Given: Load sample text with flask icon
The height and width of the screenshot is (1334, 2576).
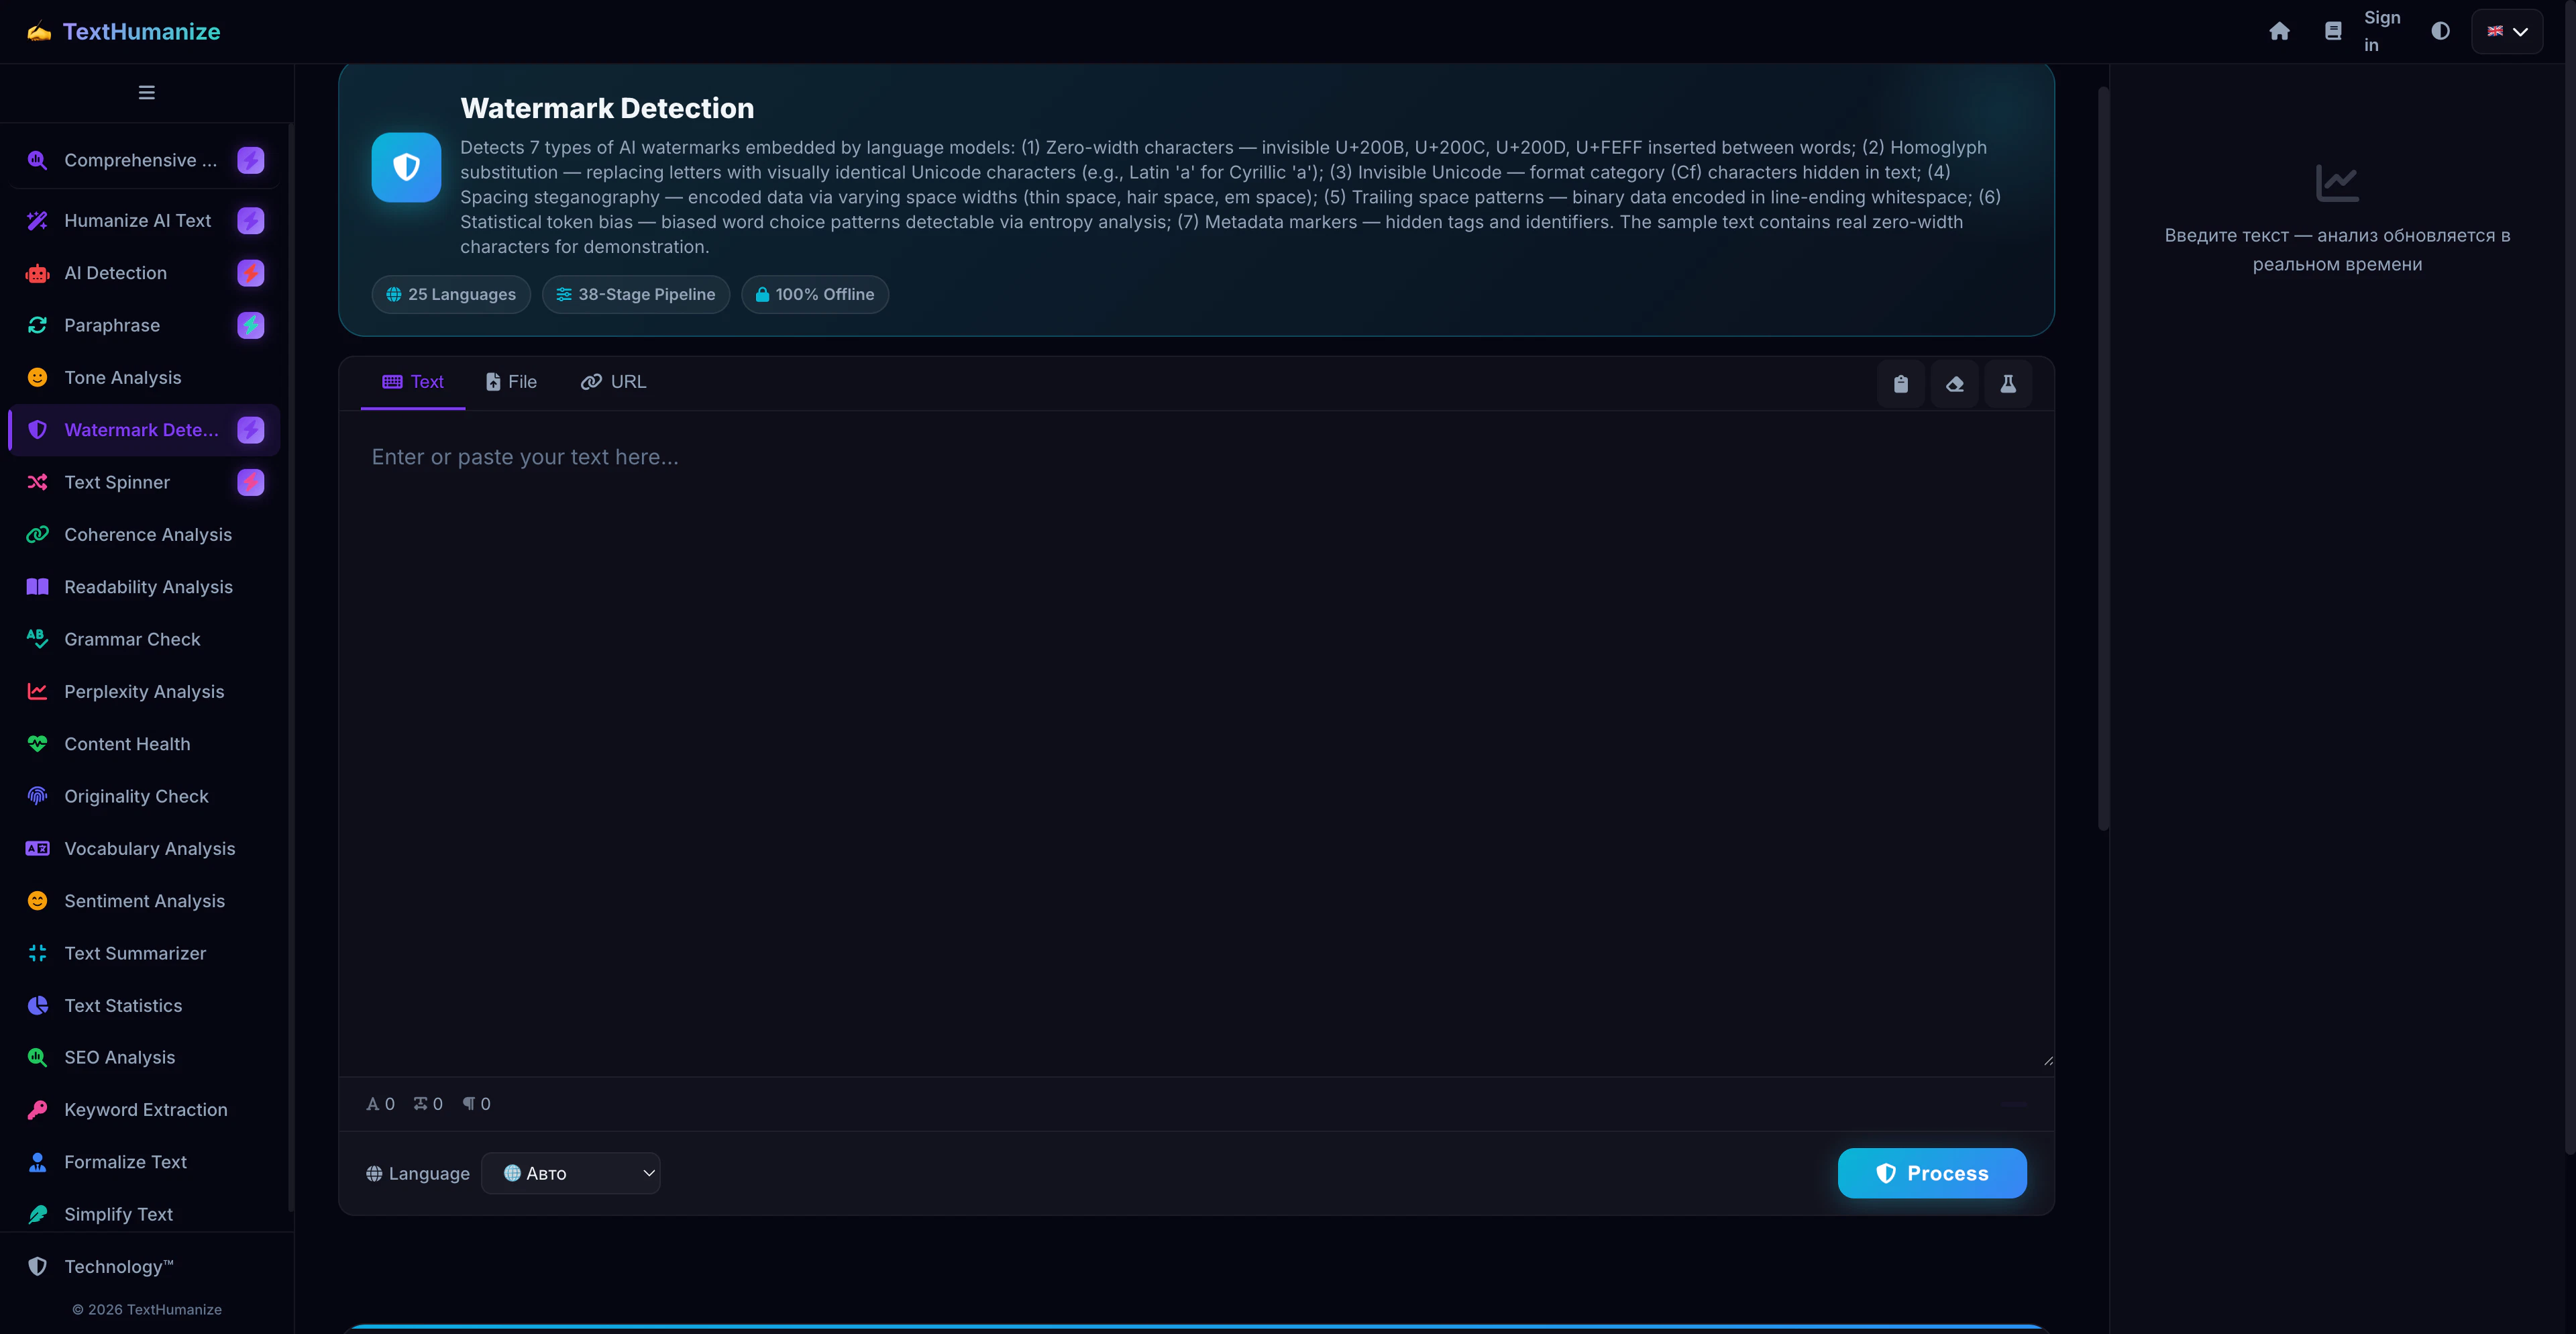Looking at the screenshot, I should pyautogui.click(x=2007, y=384).
